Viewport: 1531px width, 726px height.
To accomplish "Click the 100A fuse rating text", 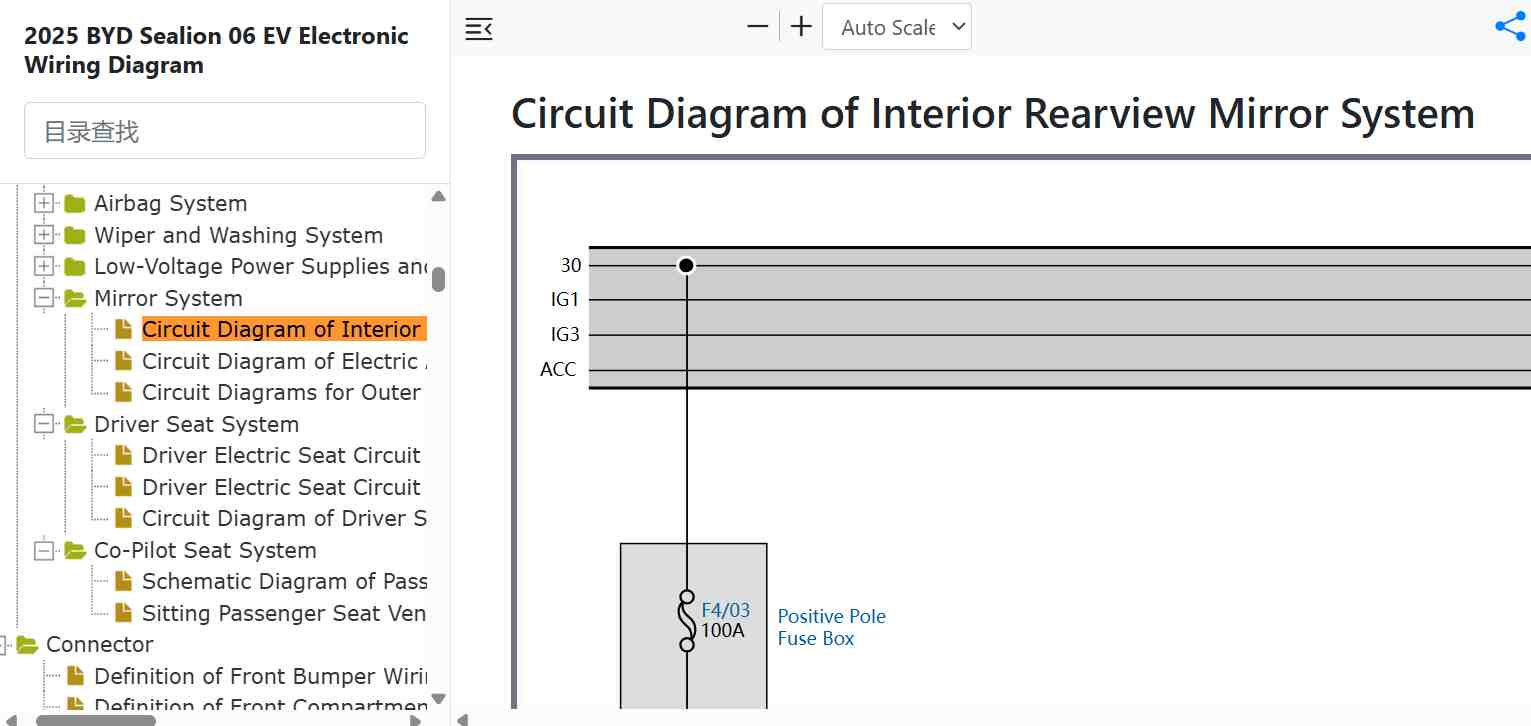I will coord(722,632).
